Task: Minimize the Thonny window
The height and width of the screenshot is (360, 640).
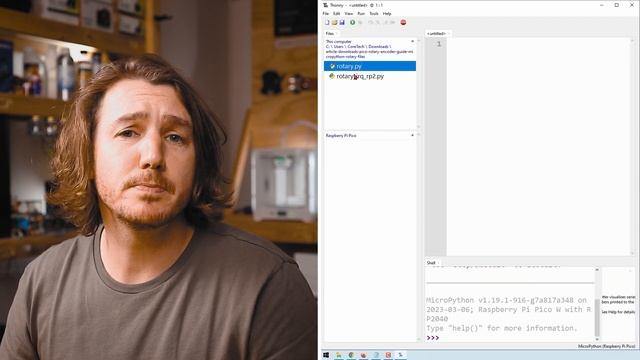Action: coord(602,5)
